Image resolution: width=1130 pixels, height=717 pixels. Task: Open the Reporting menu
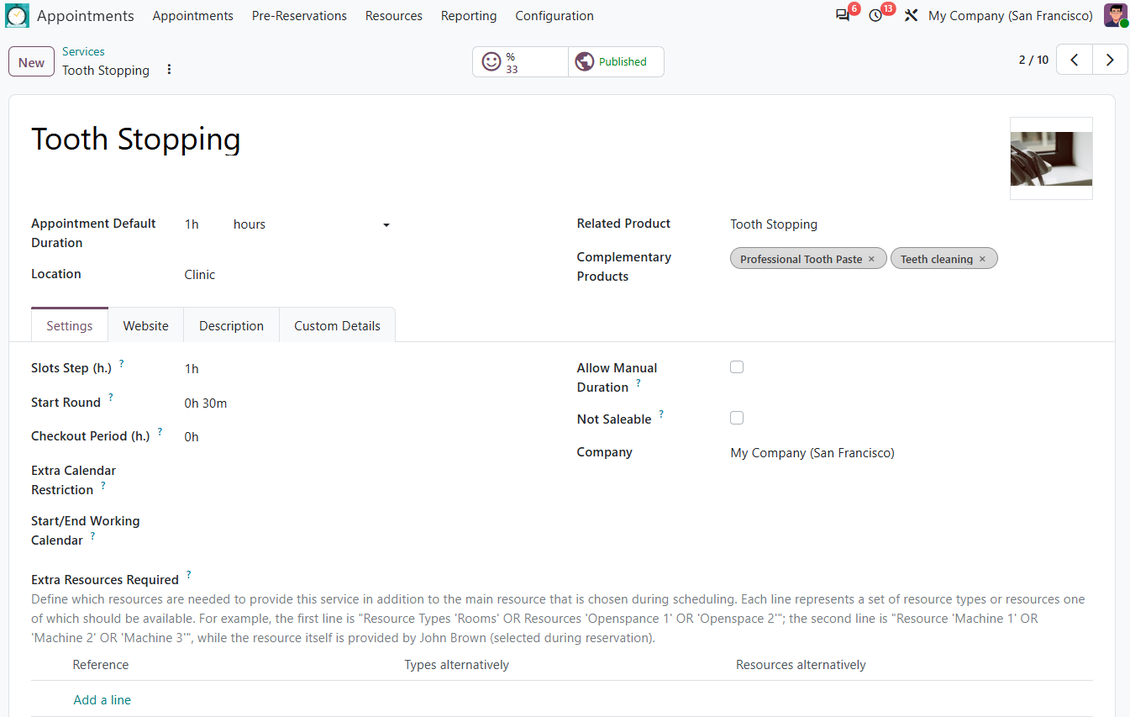click(468, 16)
